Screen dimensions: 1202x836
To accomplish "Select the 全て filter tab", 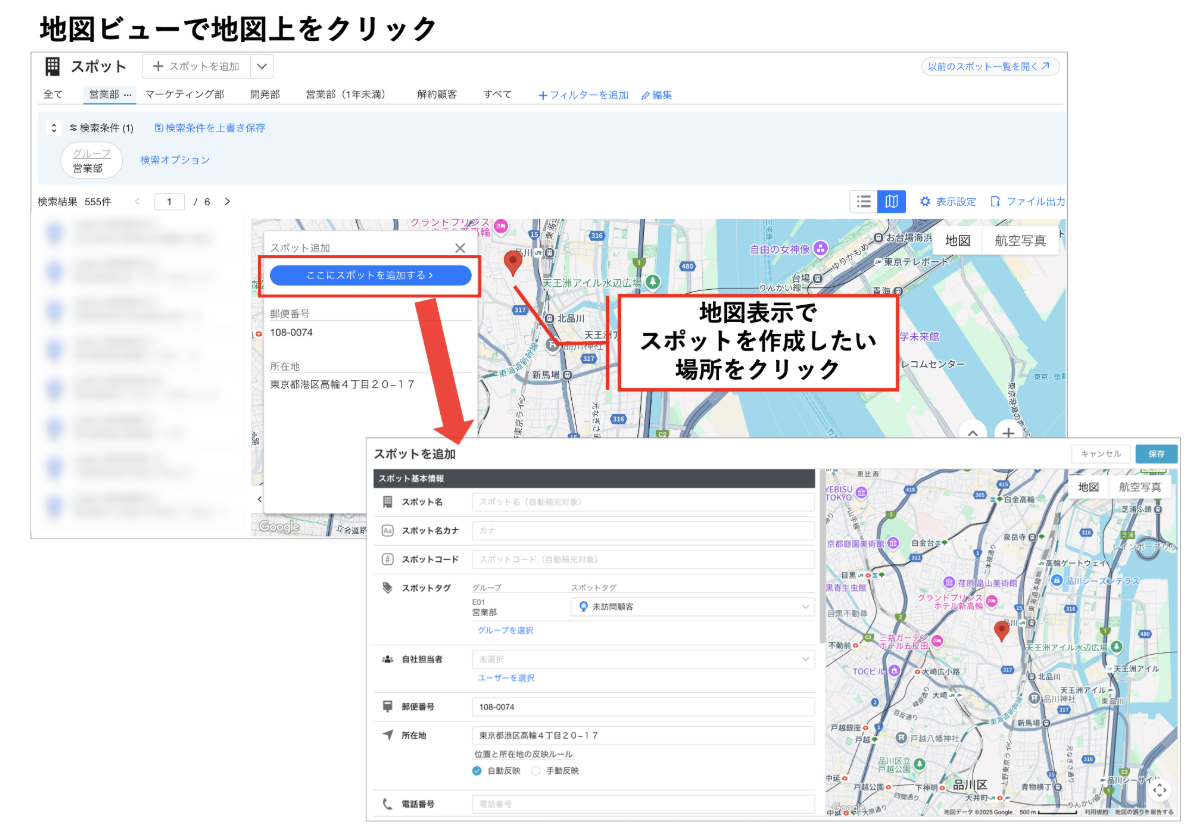I will coord(53,95).
